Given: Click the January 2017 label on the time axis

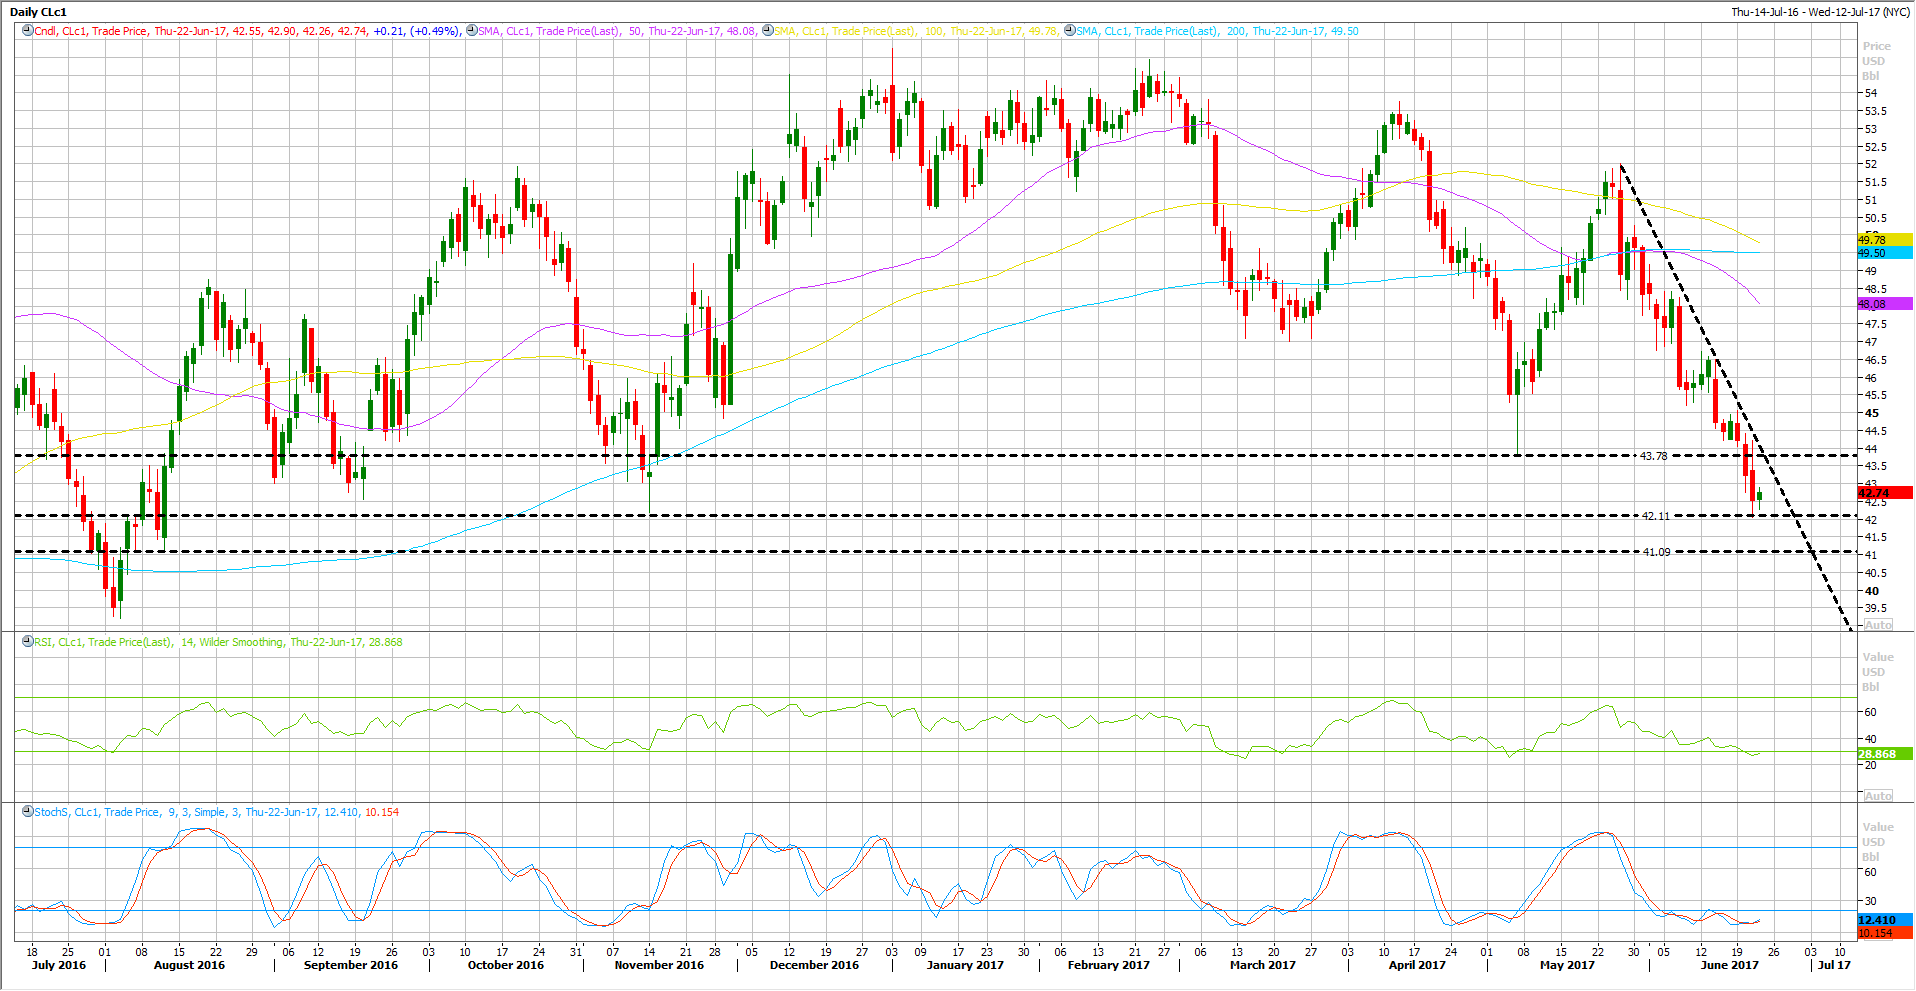Looking at the screenshot, I should [x=965, y=965].
